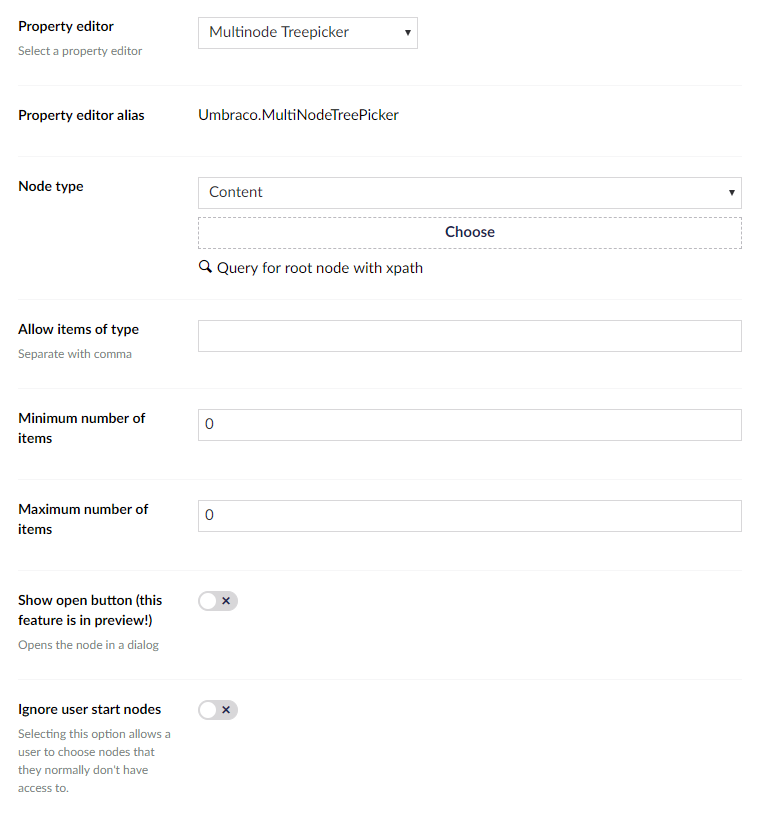Click the Node type label

(x=51, y=186)
